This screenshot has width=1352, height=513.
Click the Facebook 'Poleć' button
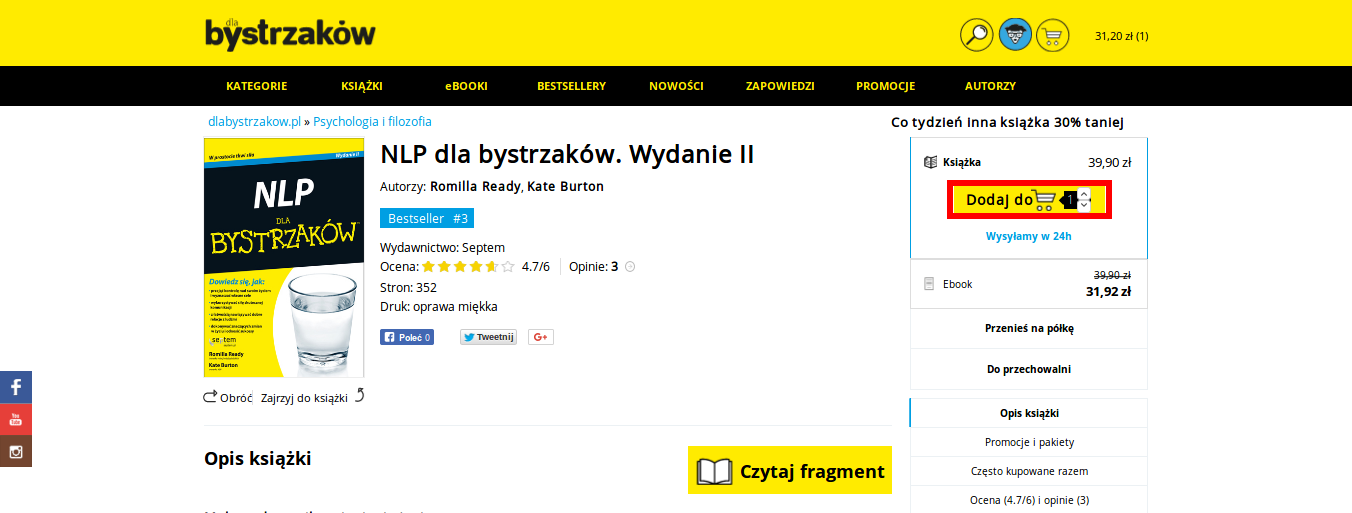tap(407, 337)
